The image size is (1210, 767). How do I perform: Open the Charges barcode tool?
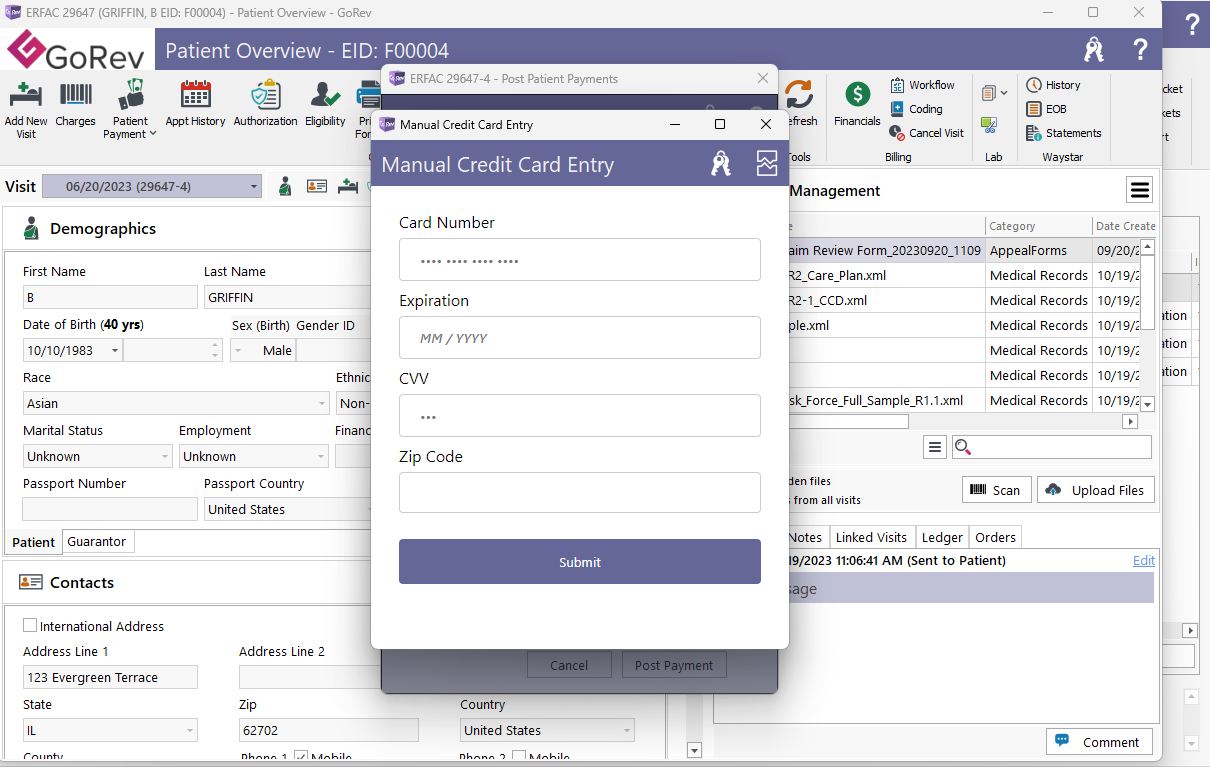[x=76, y=104]
